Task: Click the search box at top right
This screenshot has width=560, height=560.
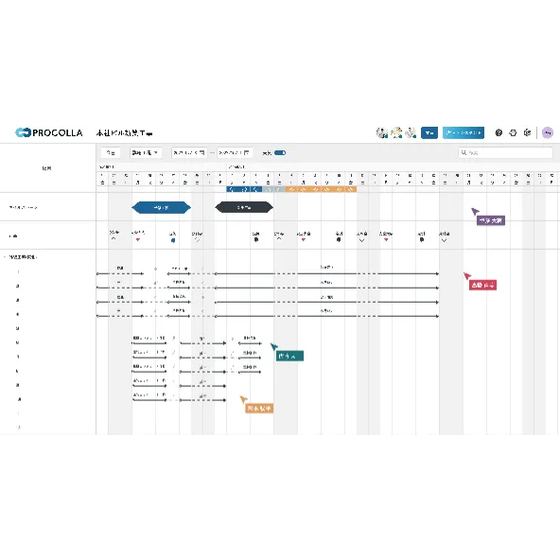Action: pyautogui.click(x=505, y=152)
